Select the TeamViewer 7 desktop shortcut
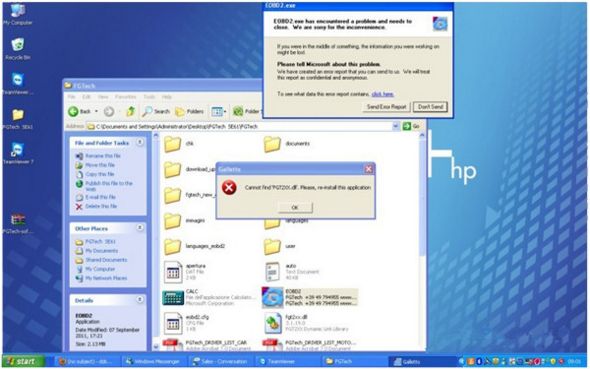The height and width of the screenshot is (369, 590). [18, 153]
